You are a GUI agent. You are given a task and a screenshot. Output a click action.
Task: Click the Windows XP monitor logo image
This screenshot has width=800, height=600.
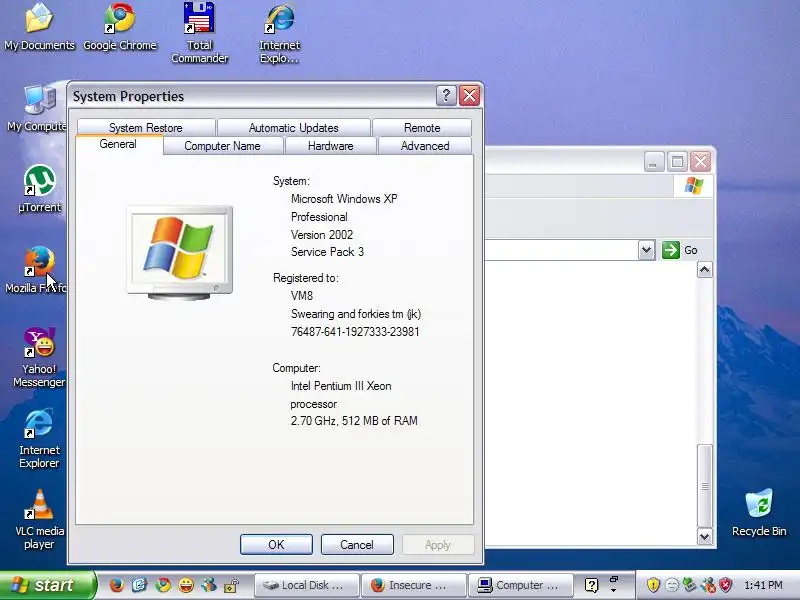click(x=180, y=253)
